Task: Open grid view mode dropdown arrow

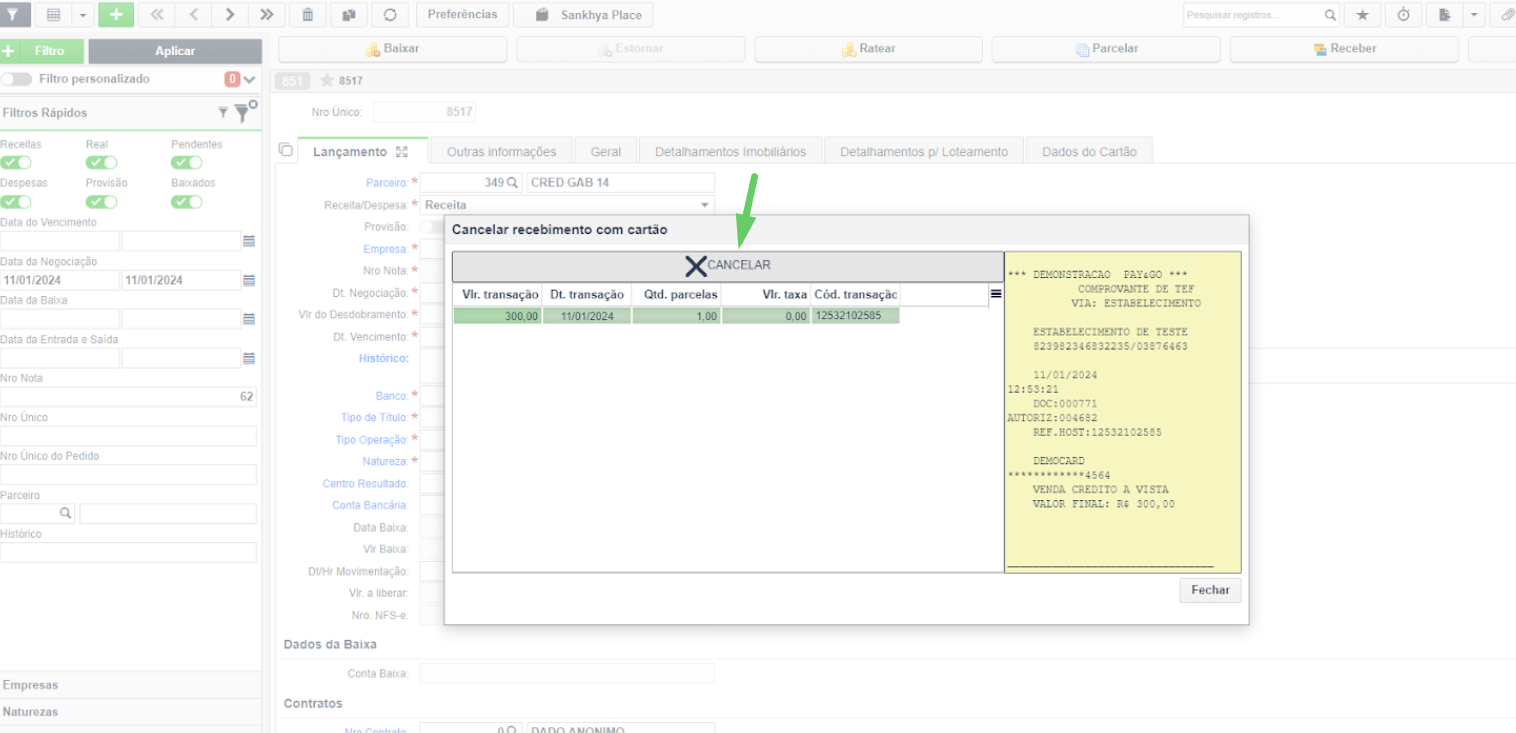Action: click(x=82, y=15)
